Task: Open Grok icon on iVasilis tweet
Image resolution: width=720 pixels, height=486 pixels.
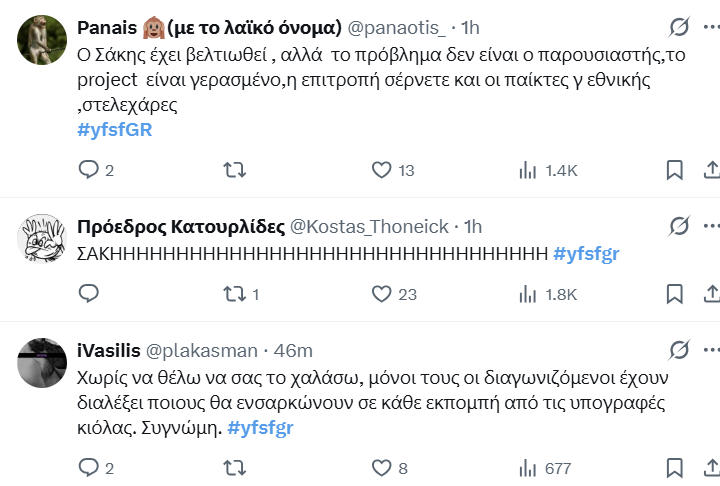Action: point(679,350)
